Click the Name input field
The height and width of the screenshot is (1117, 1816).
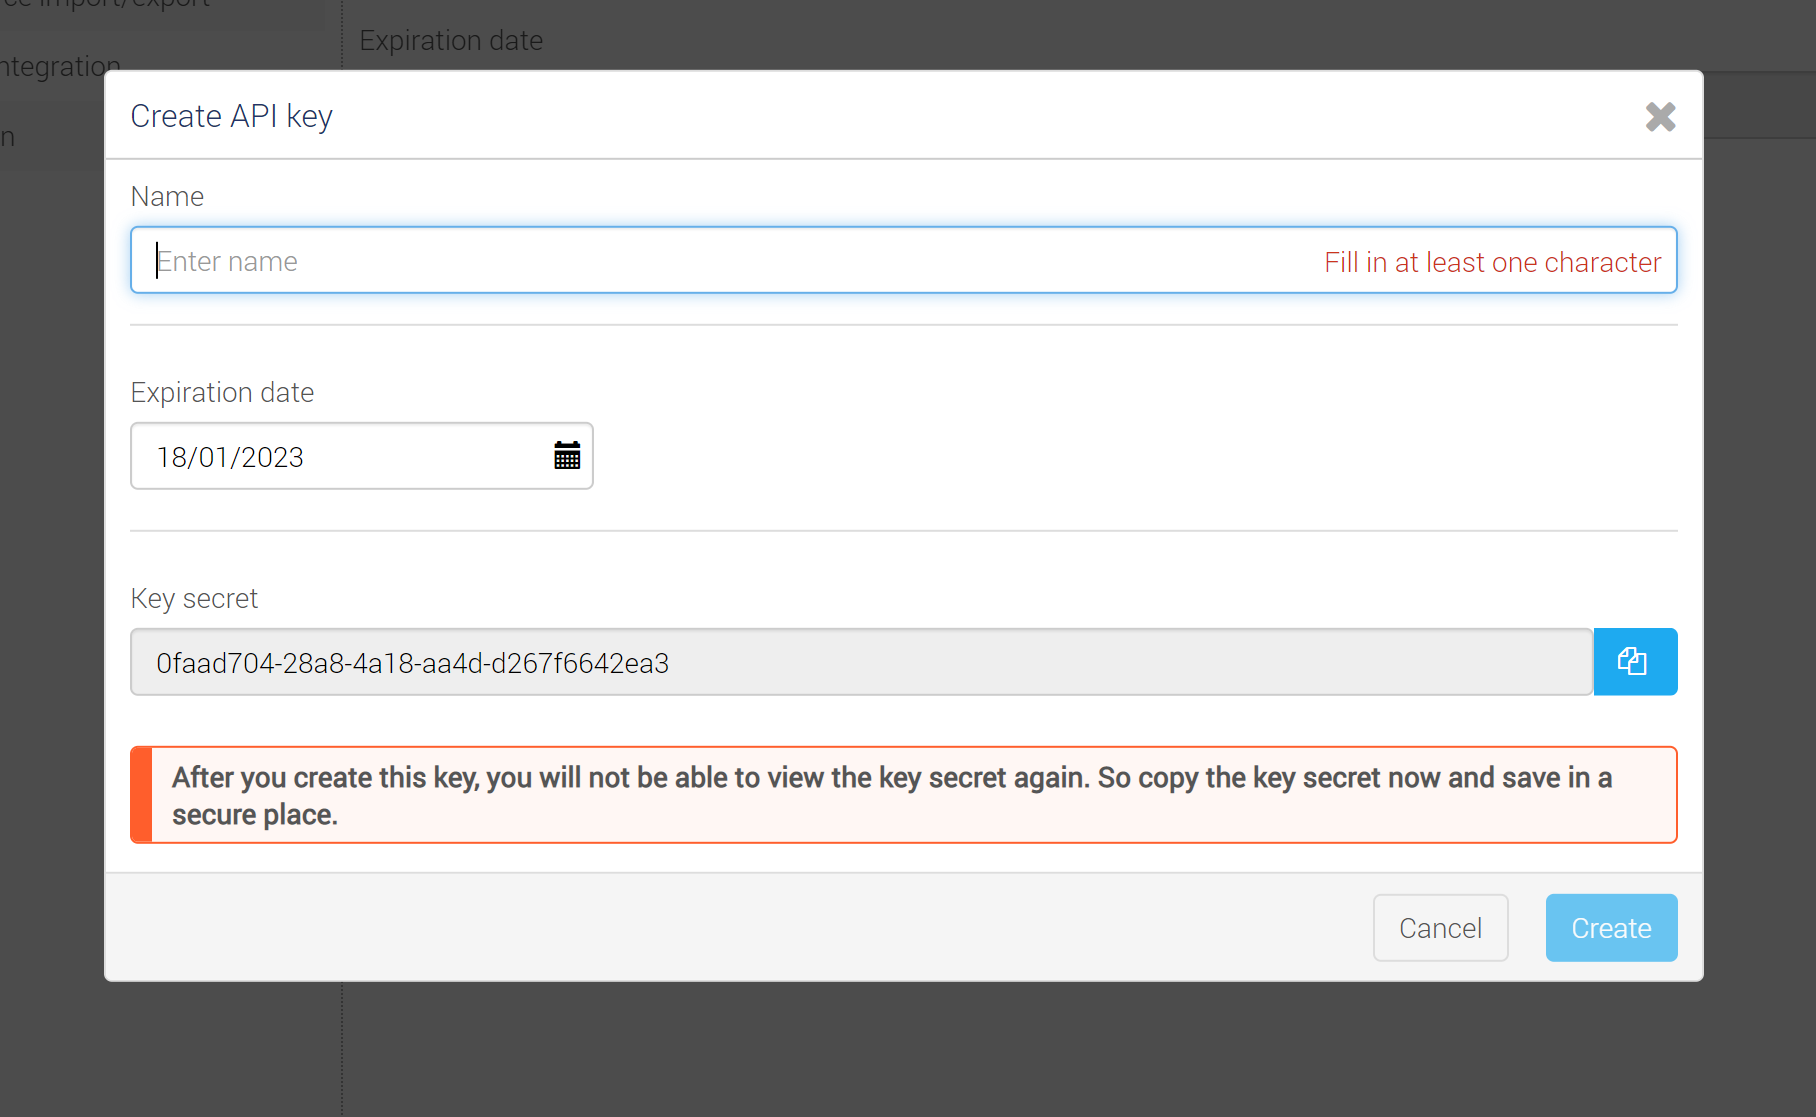700,261
